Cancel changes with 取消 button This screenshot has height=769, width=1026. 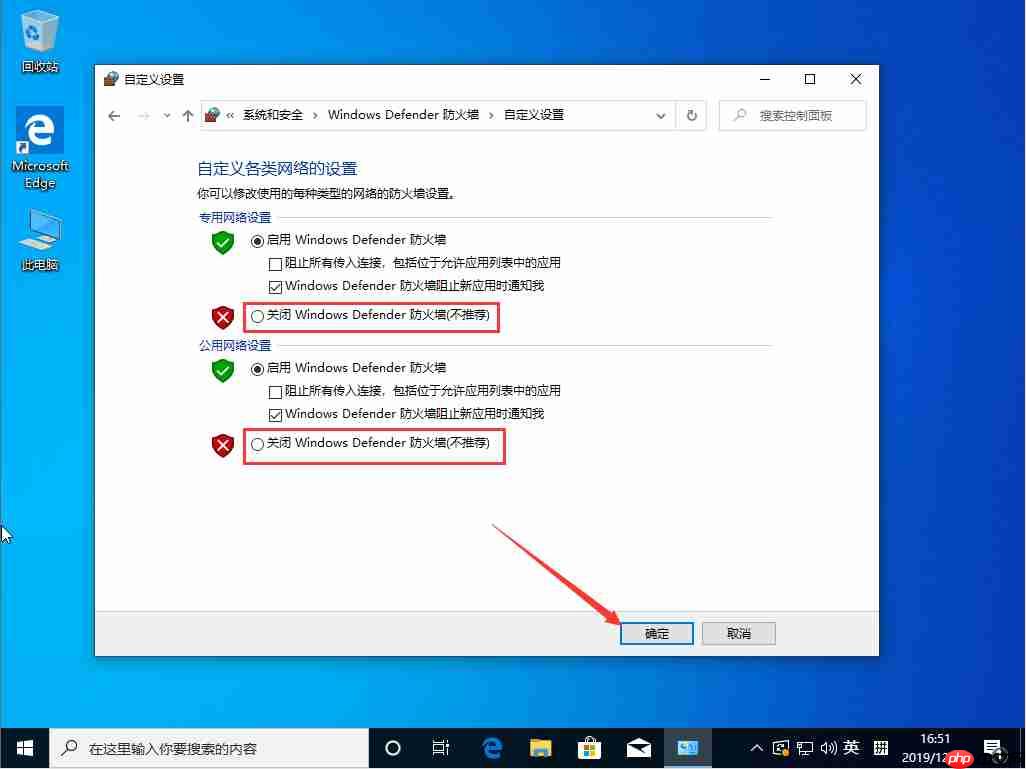coord(739,634)
